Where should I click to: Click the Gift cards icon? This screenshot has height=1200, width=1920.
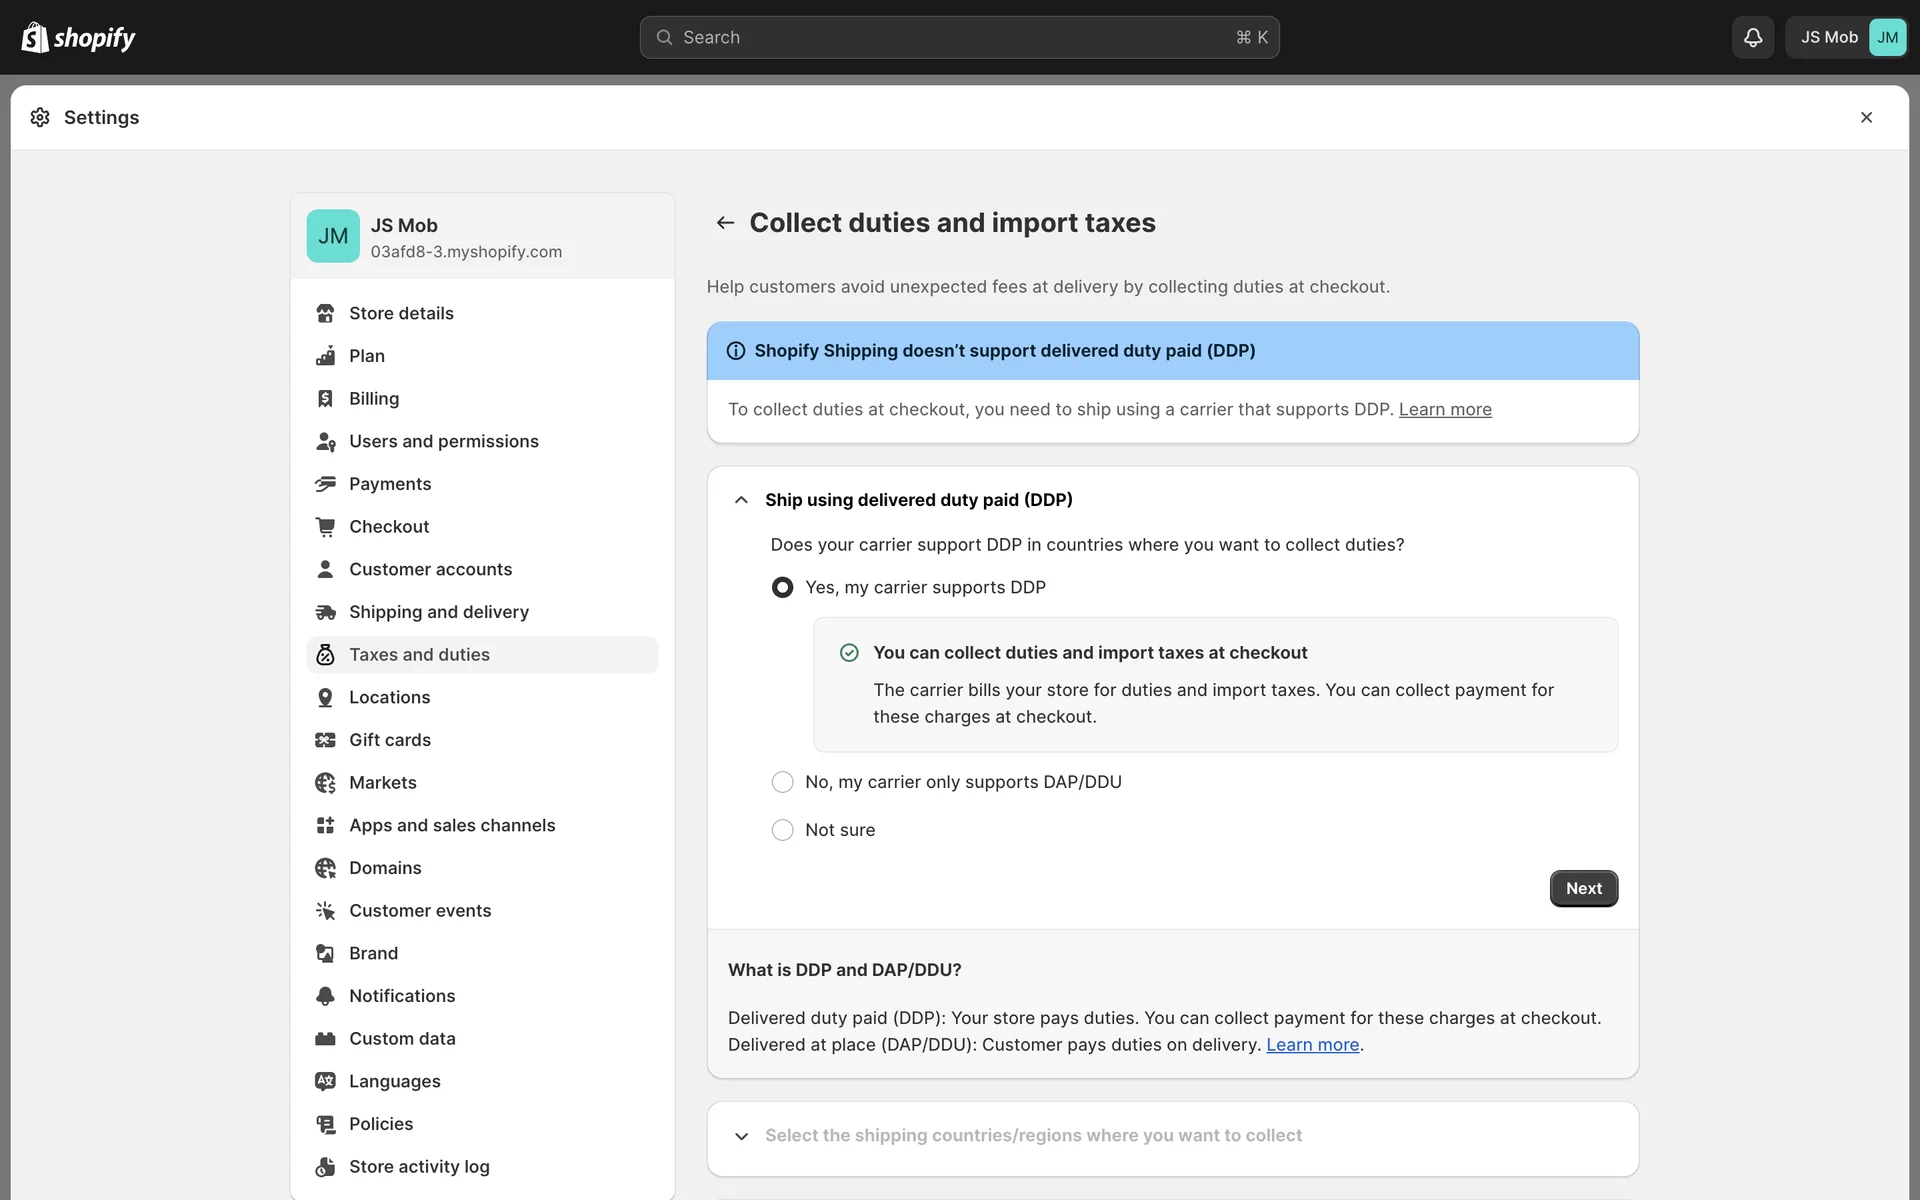(x=325, y=740)
